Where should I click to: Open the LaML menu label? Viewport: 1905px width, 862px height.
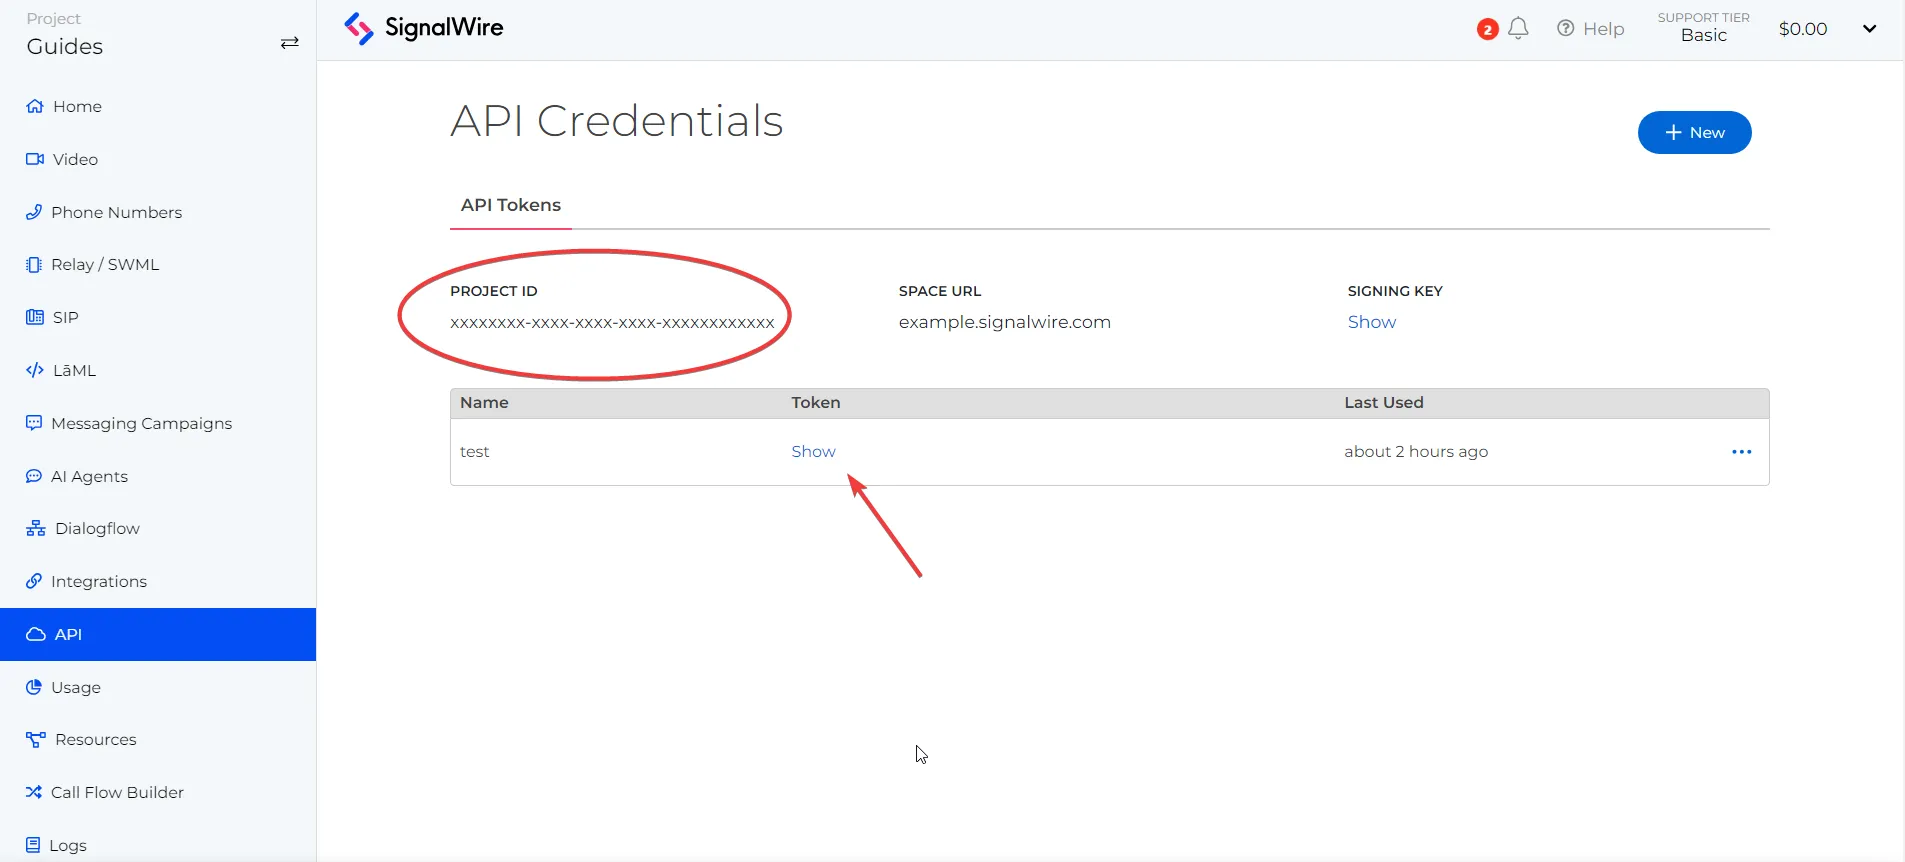point(75,370)
